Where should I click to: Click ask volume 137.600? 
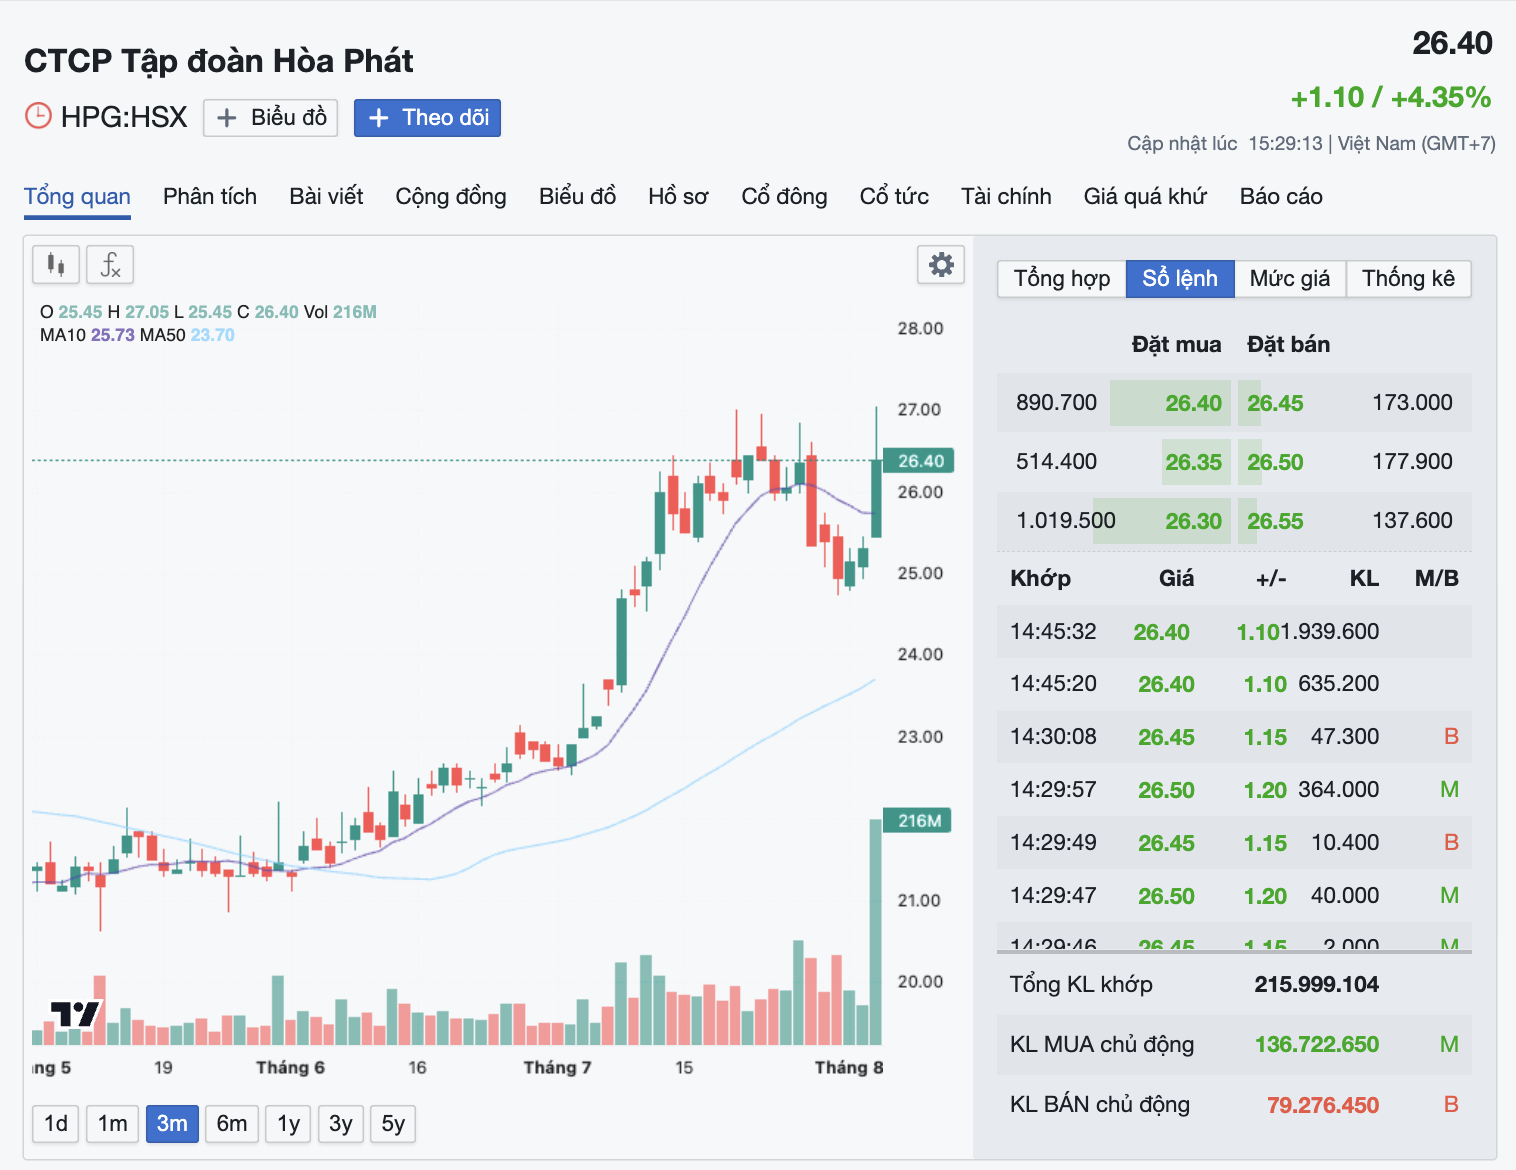[x=1412, y=521]
